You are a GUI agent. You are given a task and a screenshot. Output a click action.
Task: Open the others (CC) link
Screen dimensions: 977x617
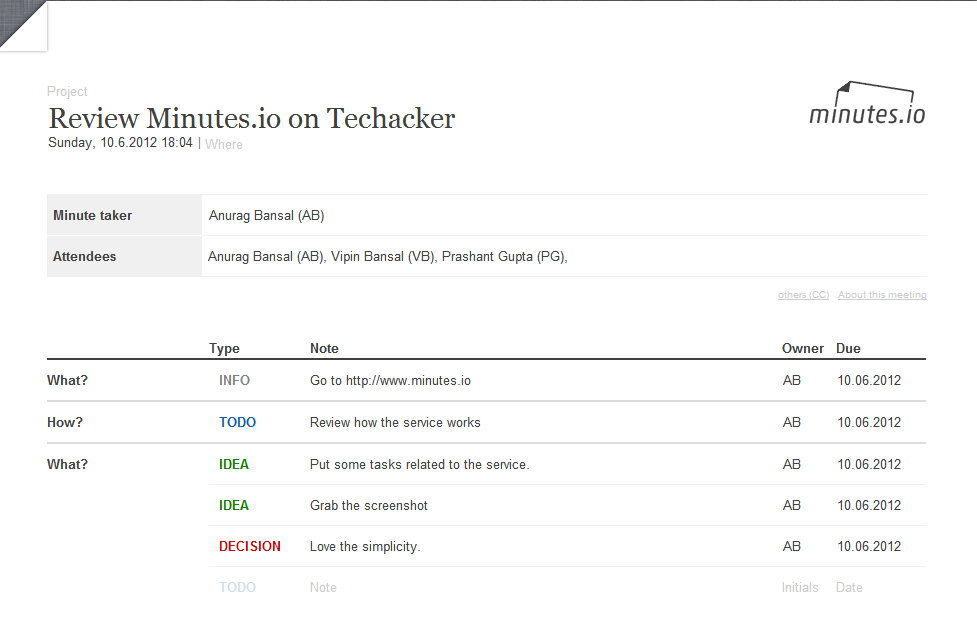pyautogui.click(x=803, y=294)
